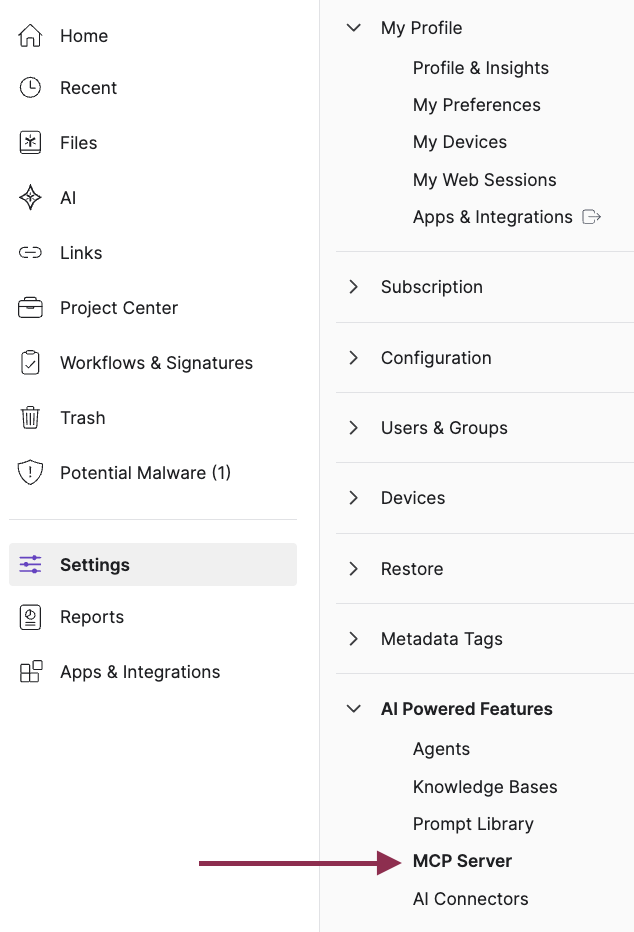Click the Settings sliders icon
The width and height of the screenshot is (634, 932).
coord(30,564)
